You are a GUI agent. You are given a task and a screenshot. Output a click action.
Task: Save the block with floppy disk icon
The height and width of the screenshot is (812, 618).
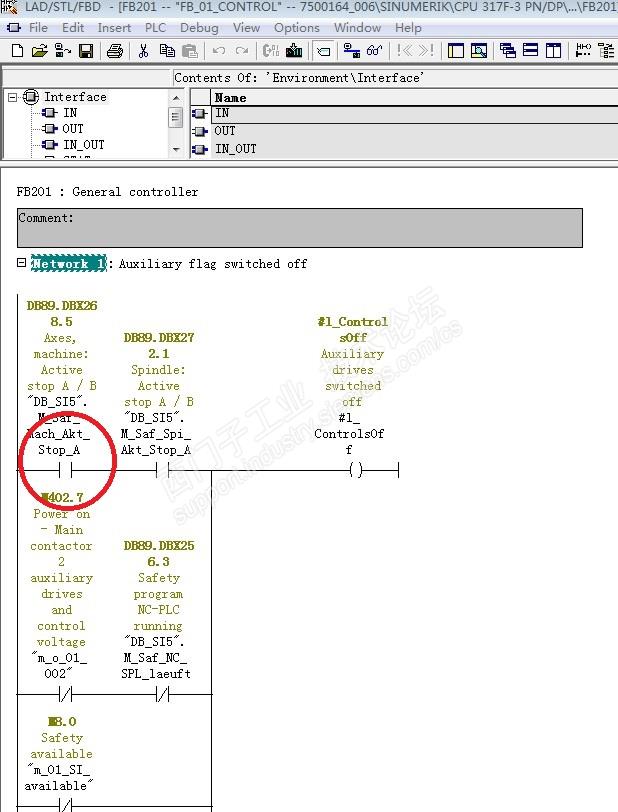pos(86,51)
